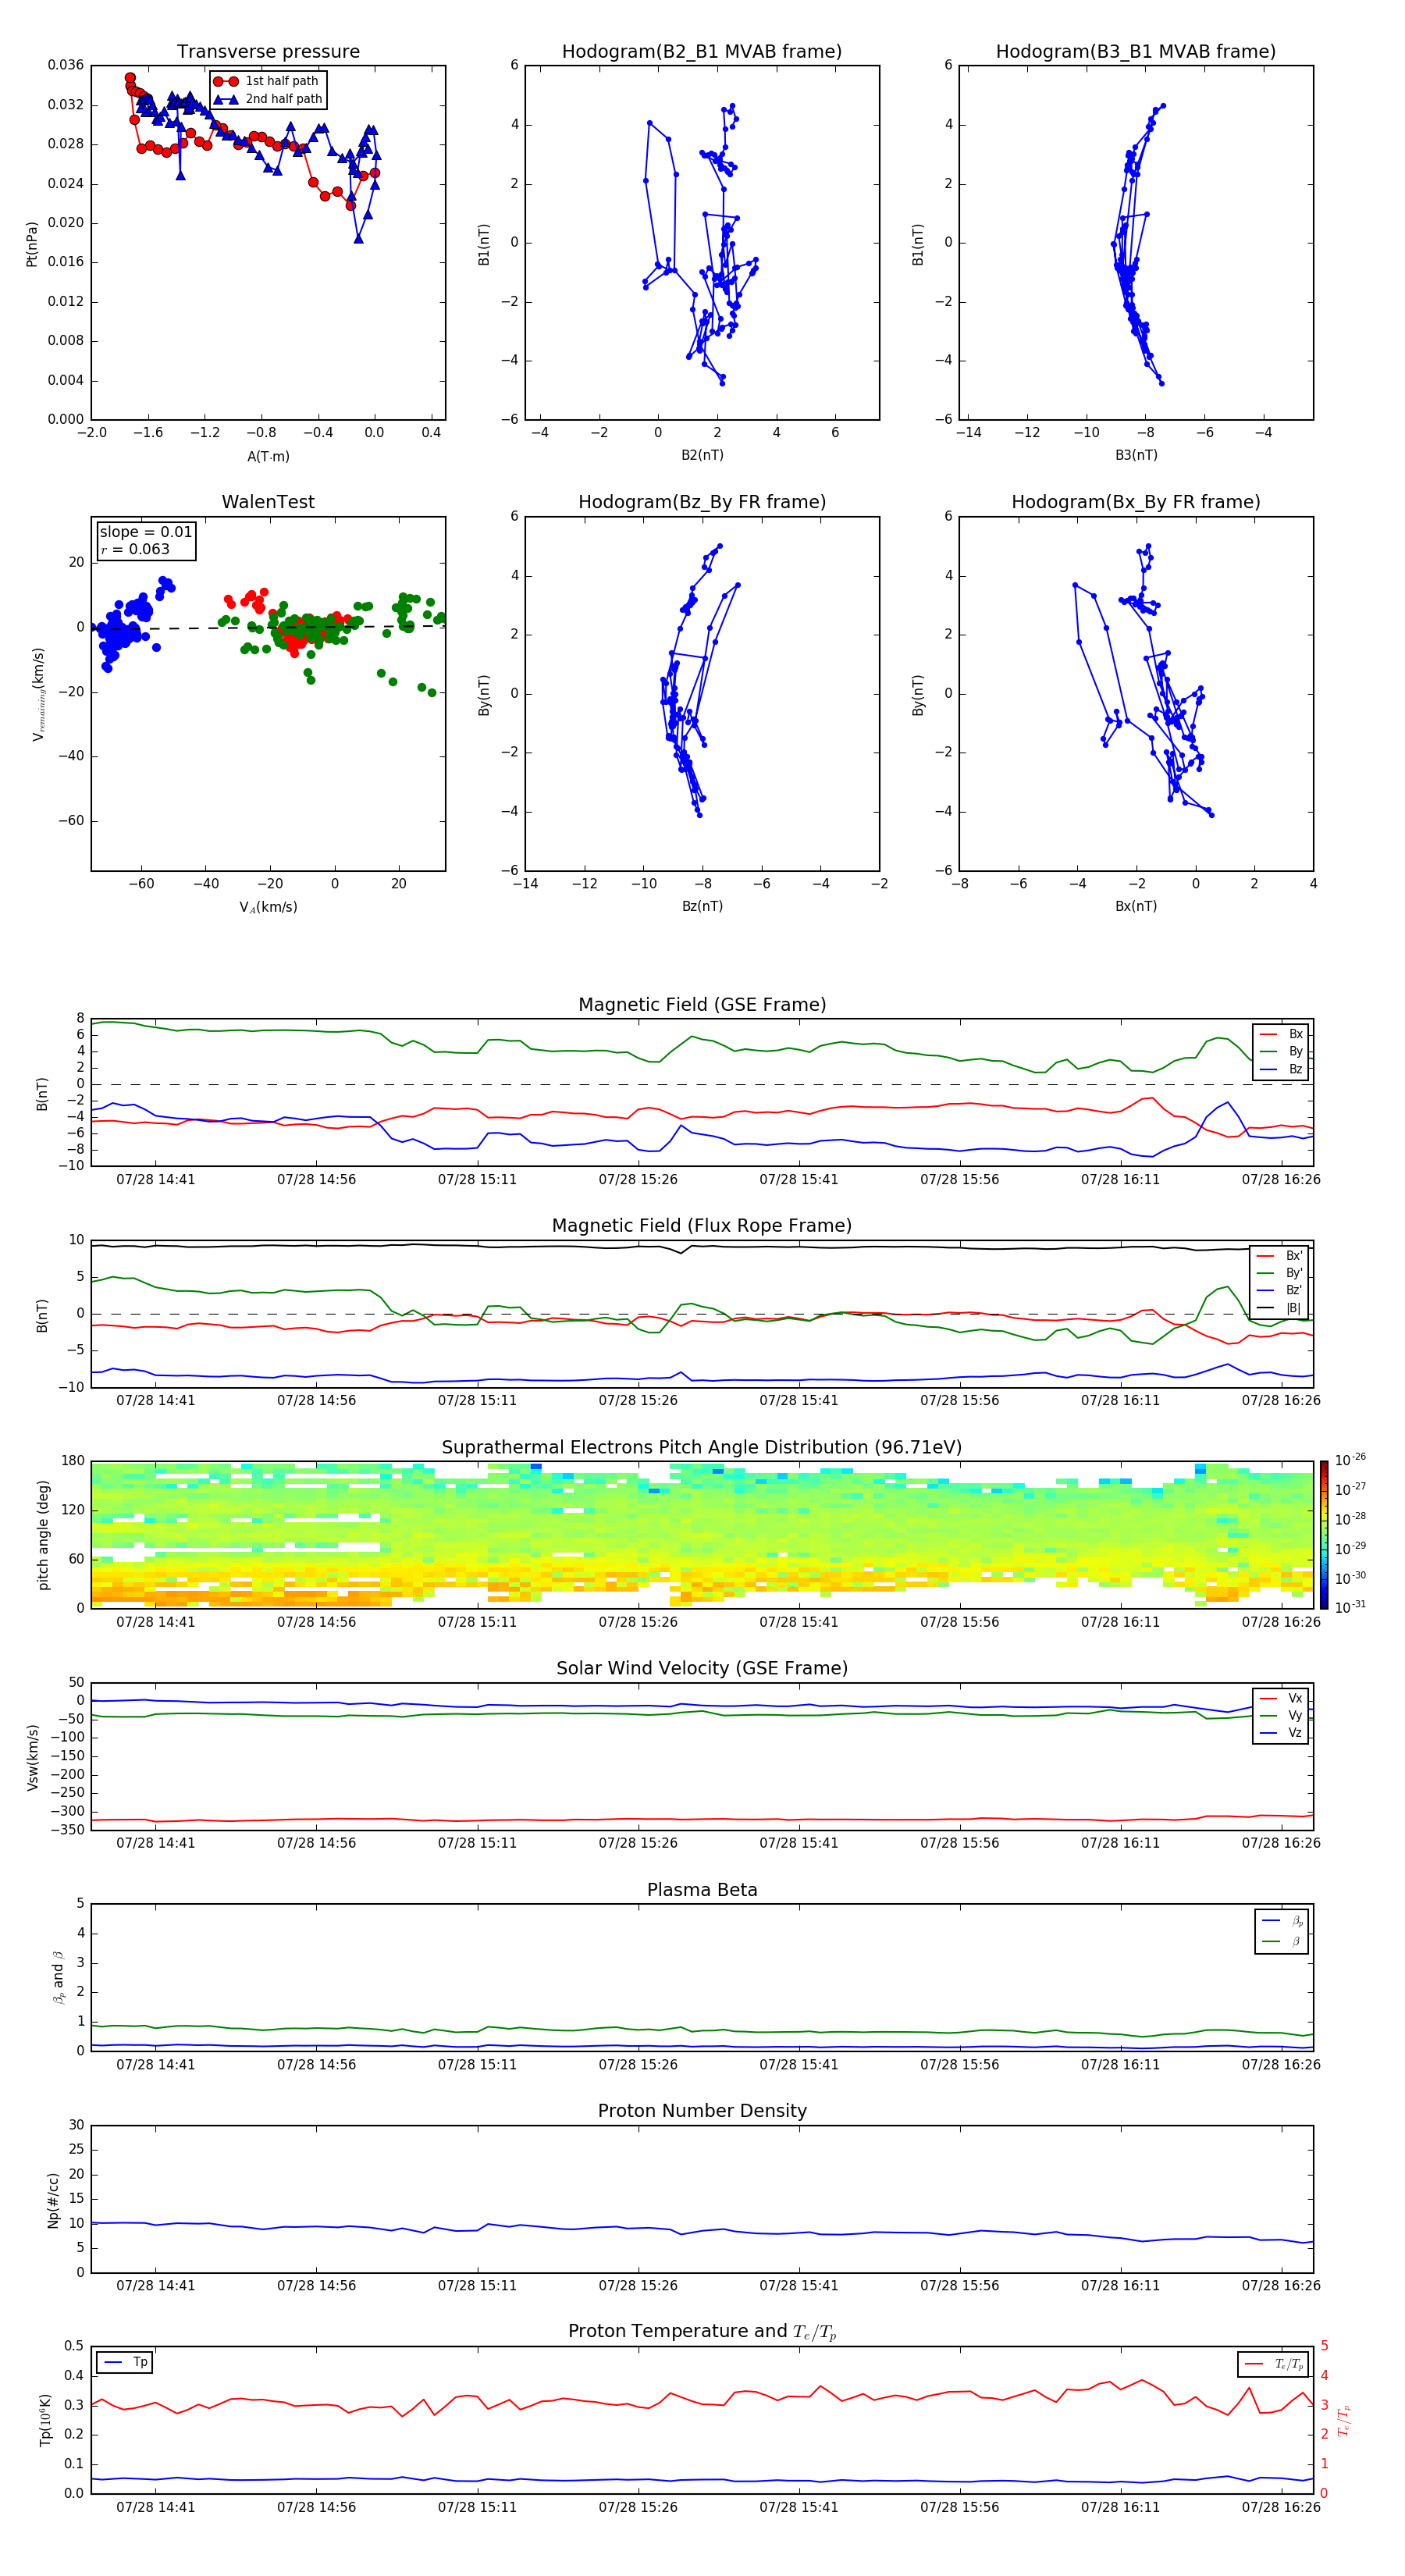Image resolution: width=1405 pixels, height=2576 pixels.
Task: Click the "Magnetic Field (GSE Frame)" title
Action: [702, 1005]
